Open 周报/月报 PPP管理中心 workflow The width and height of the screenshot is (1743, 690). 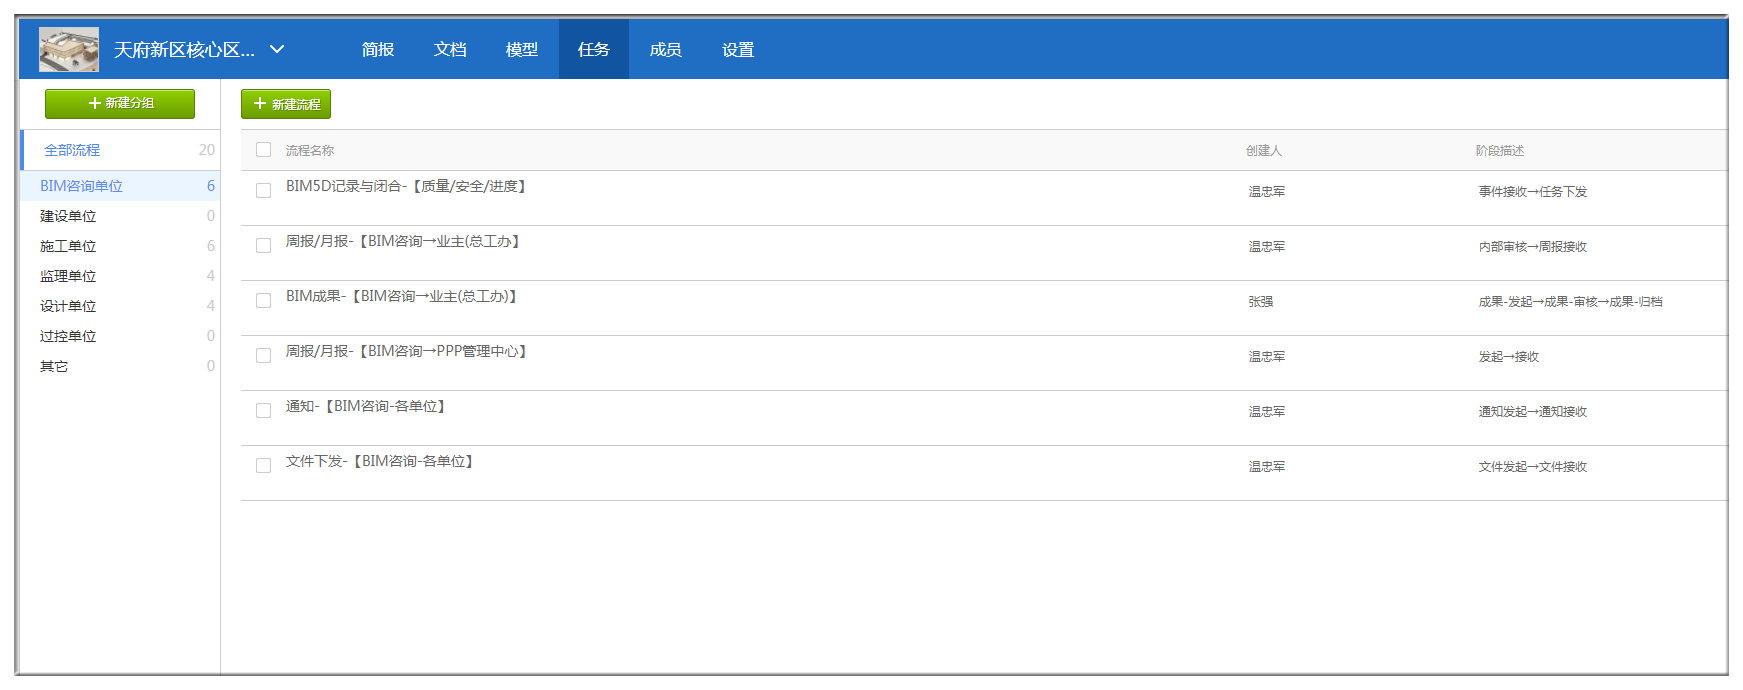click(x=407, y=352)
